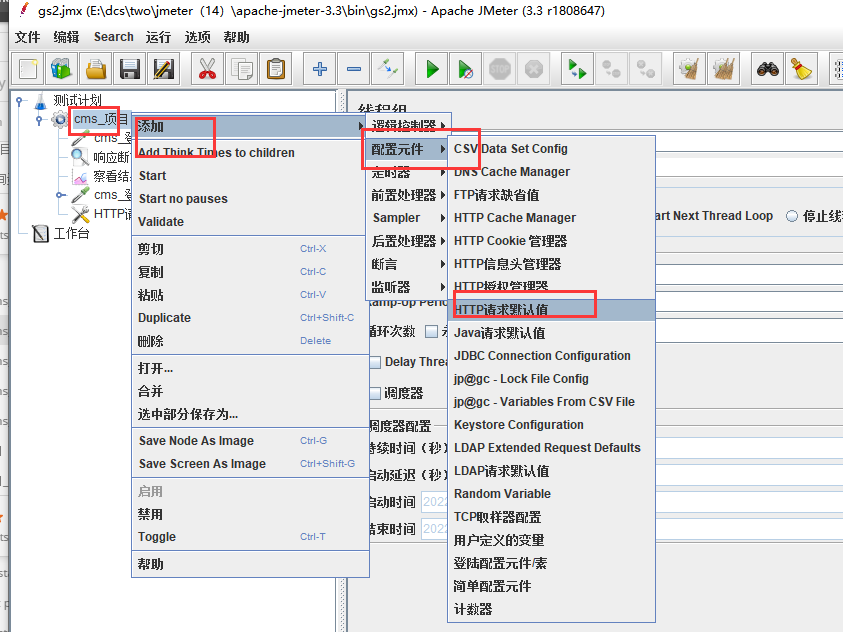The height and width of the screenshot is (632, 843).
Task: Click the Open file folder icon
Action: coord(96,69)
